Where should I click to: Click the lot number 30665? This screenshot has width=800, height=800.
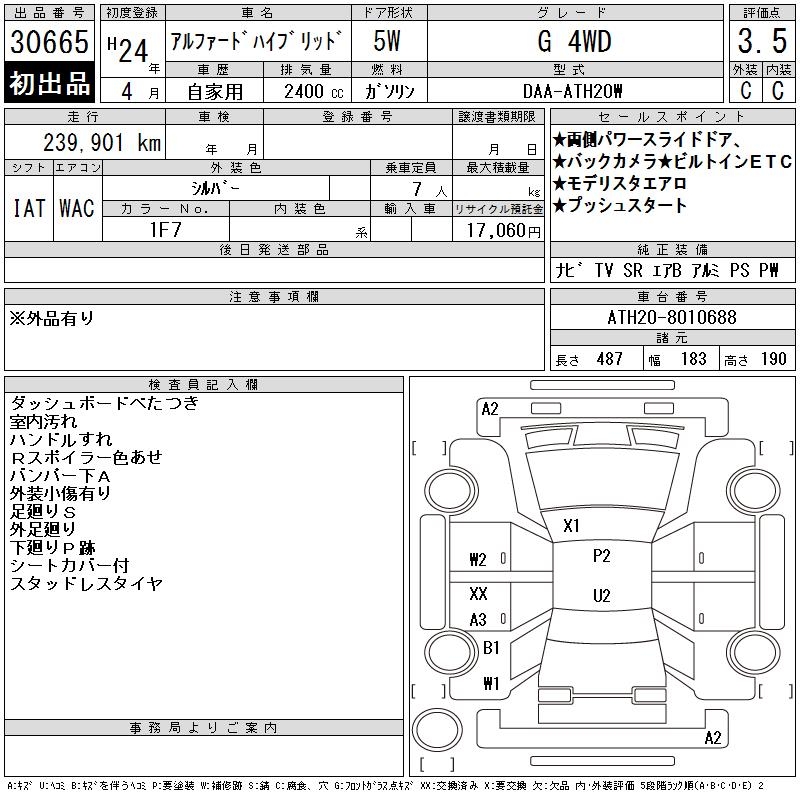pos(50,44)
